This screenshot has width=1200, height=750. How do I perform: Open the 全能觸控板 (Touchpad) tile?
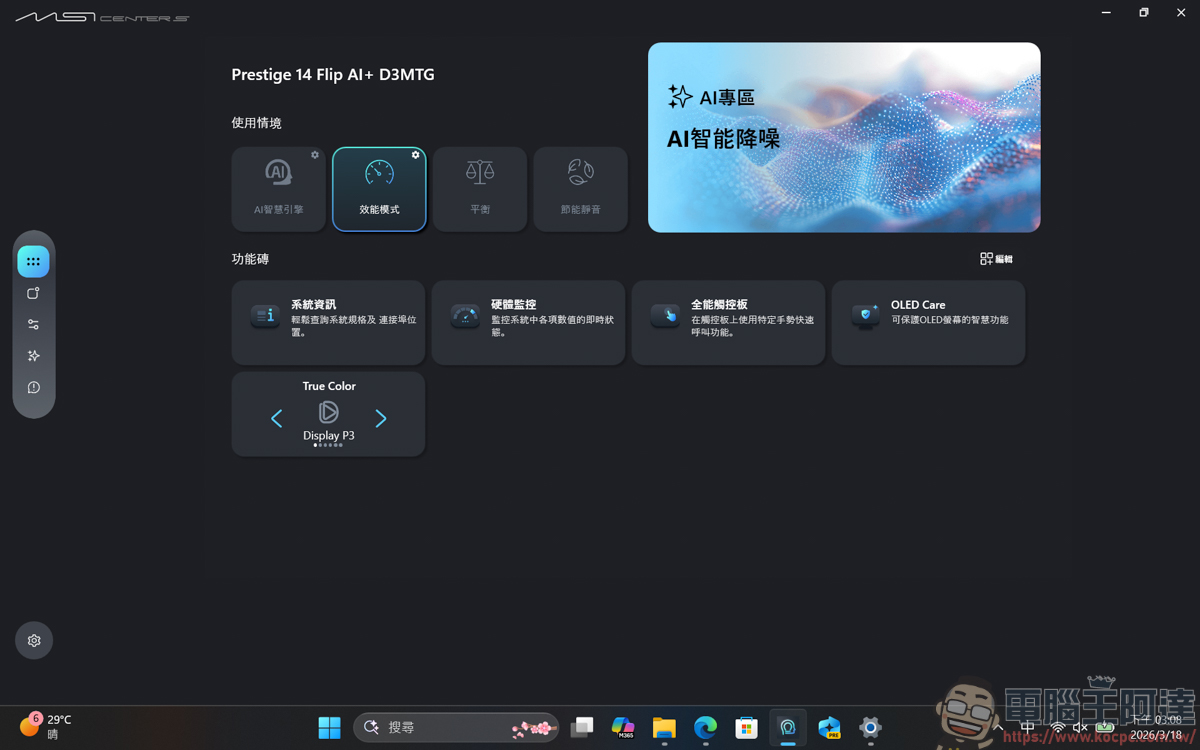tap(728, 322)
